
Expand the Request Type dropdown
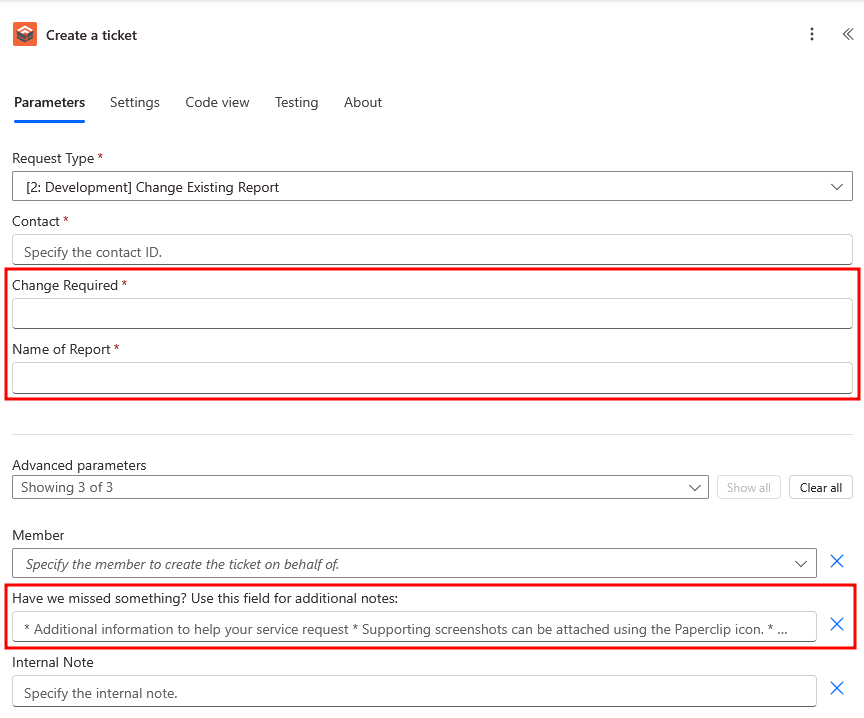click(837, 187)
